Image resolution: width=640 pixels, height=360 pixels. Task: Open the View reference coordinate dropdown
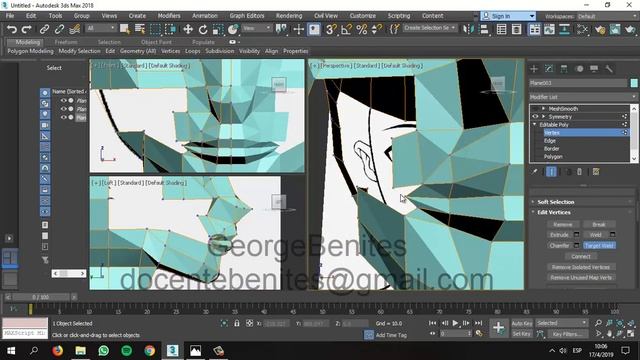(257, 28)
